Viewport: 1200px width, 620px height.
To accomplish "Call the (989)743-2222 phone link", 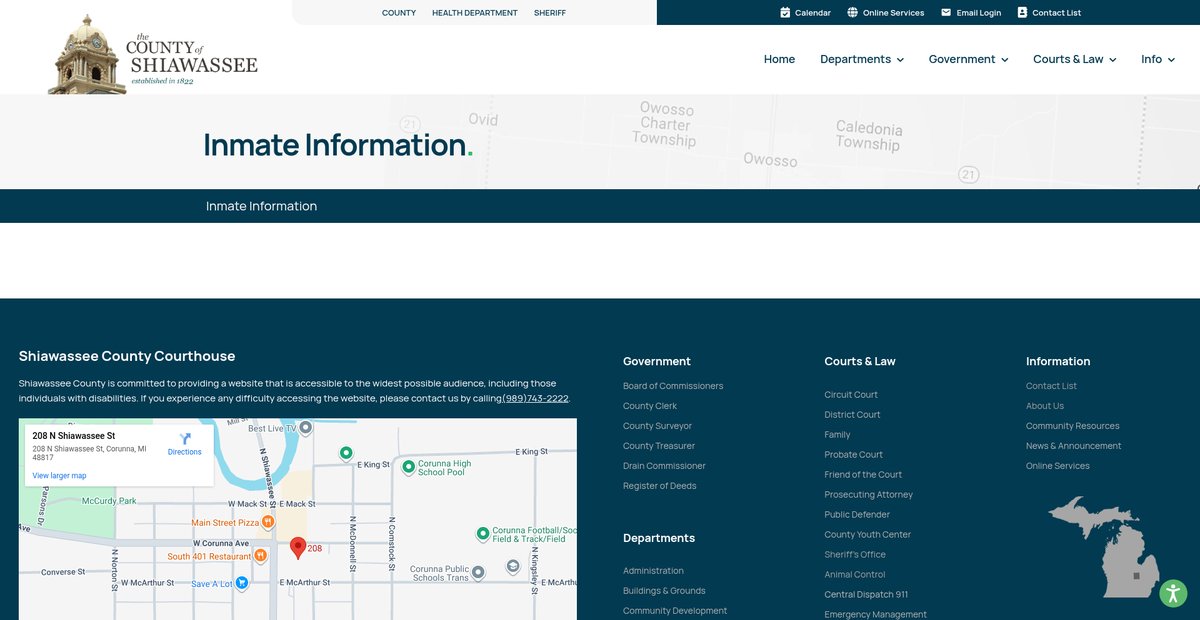I will (x=535, y=398).
